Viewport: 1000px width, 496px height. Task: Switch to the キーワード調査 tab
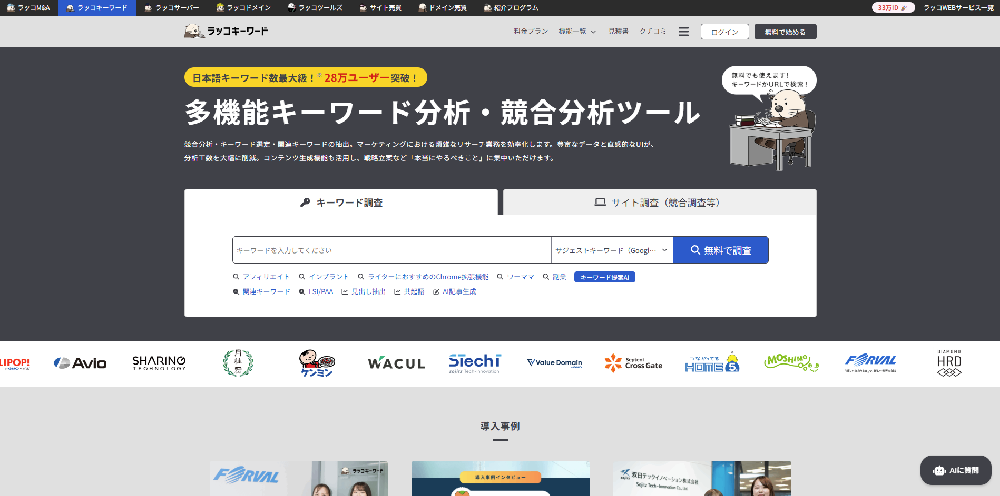341,202
